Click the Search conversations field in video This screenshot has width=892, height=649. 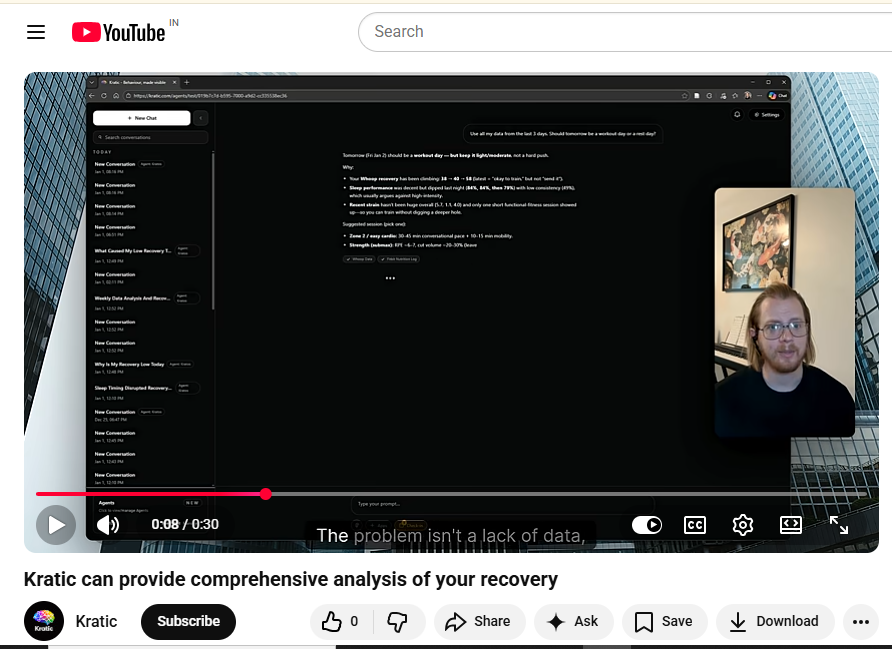click(x=150, y=137)
